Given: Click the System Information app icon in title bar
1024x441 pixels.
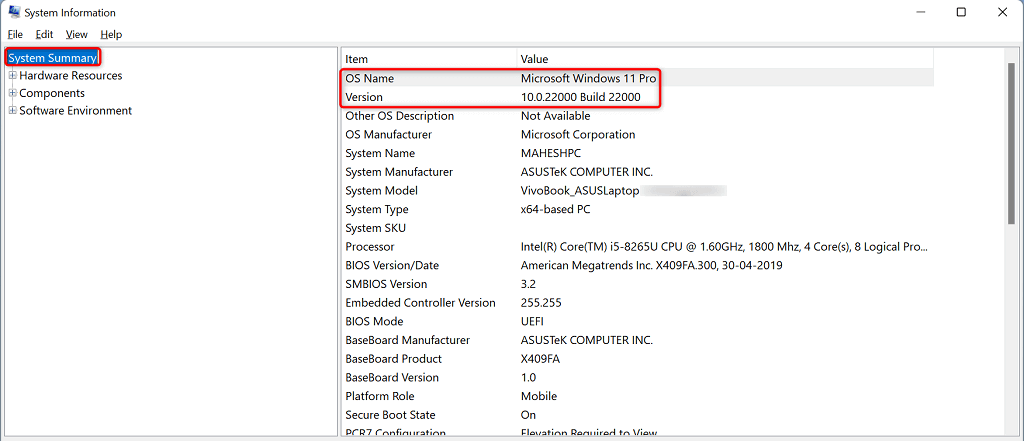Looking at the screenshot, I should [x=12, y=12].
